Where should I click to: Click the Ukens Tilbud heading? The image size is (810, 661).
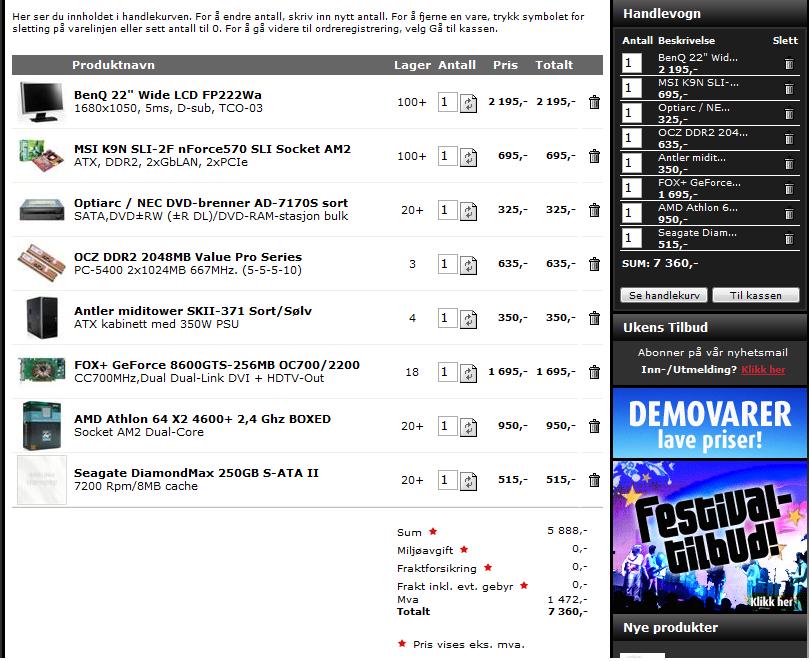coord(665,327)
